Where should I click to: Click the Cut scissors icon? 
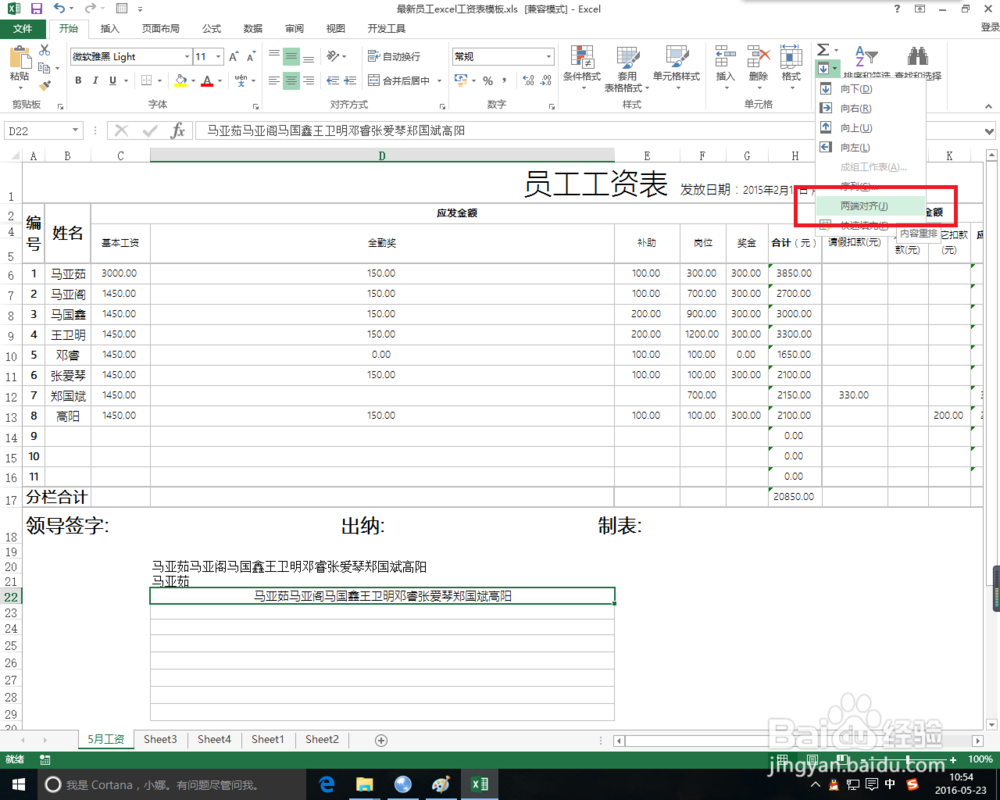click(45, 50)
